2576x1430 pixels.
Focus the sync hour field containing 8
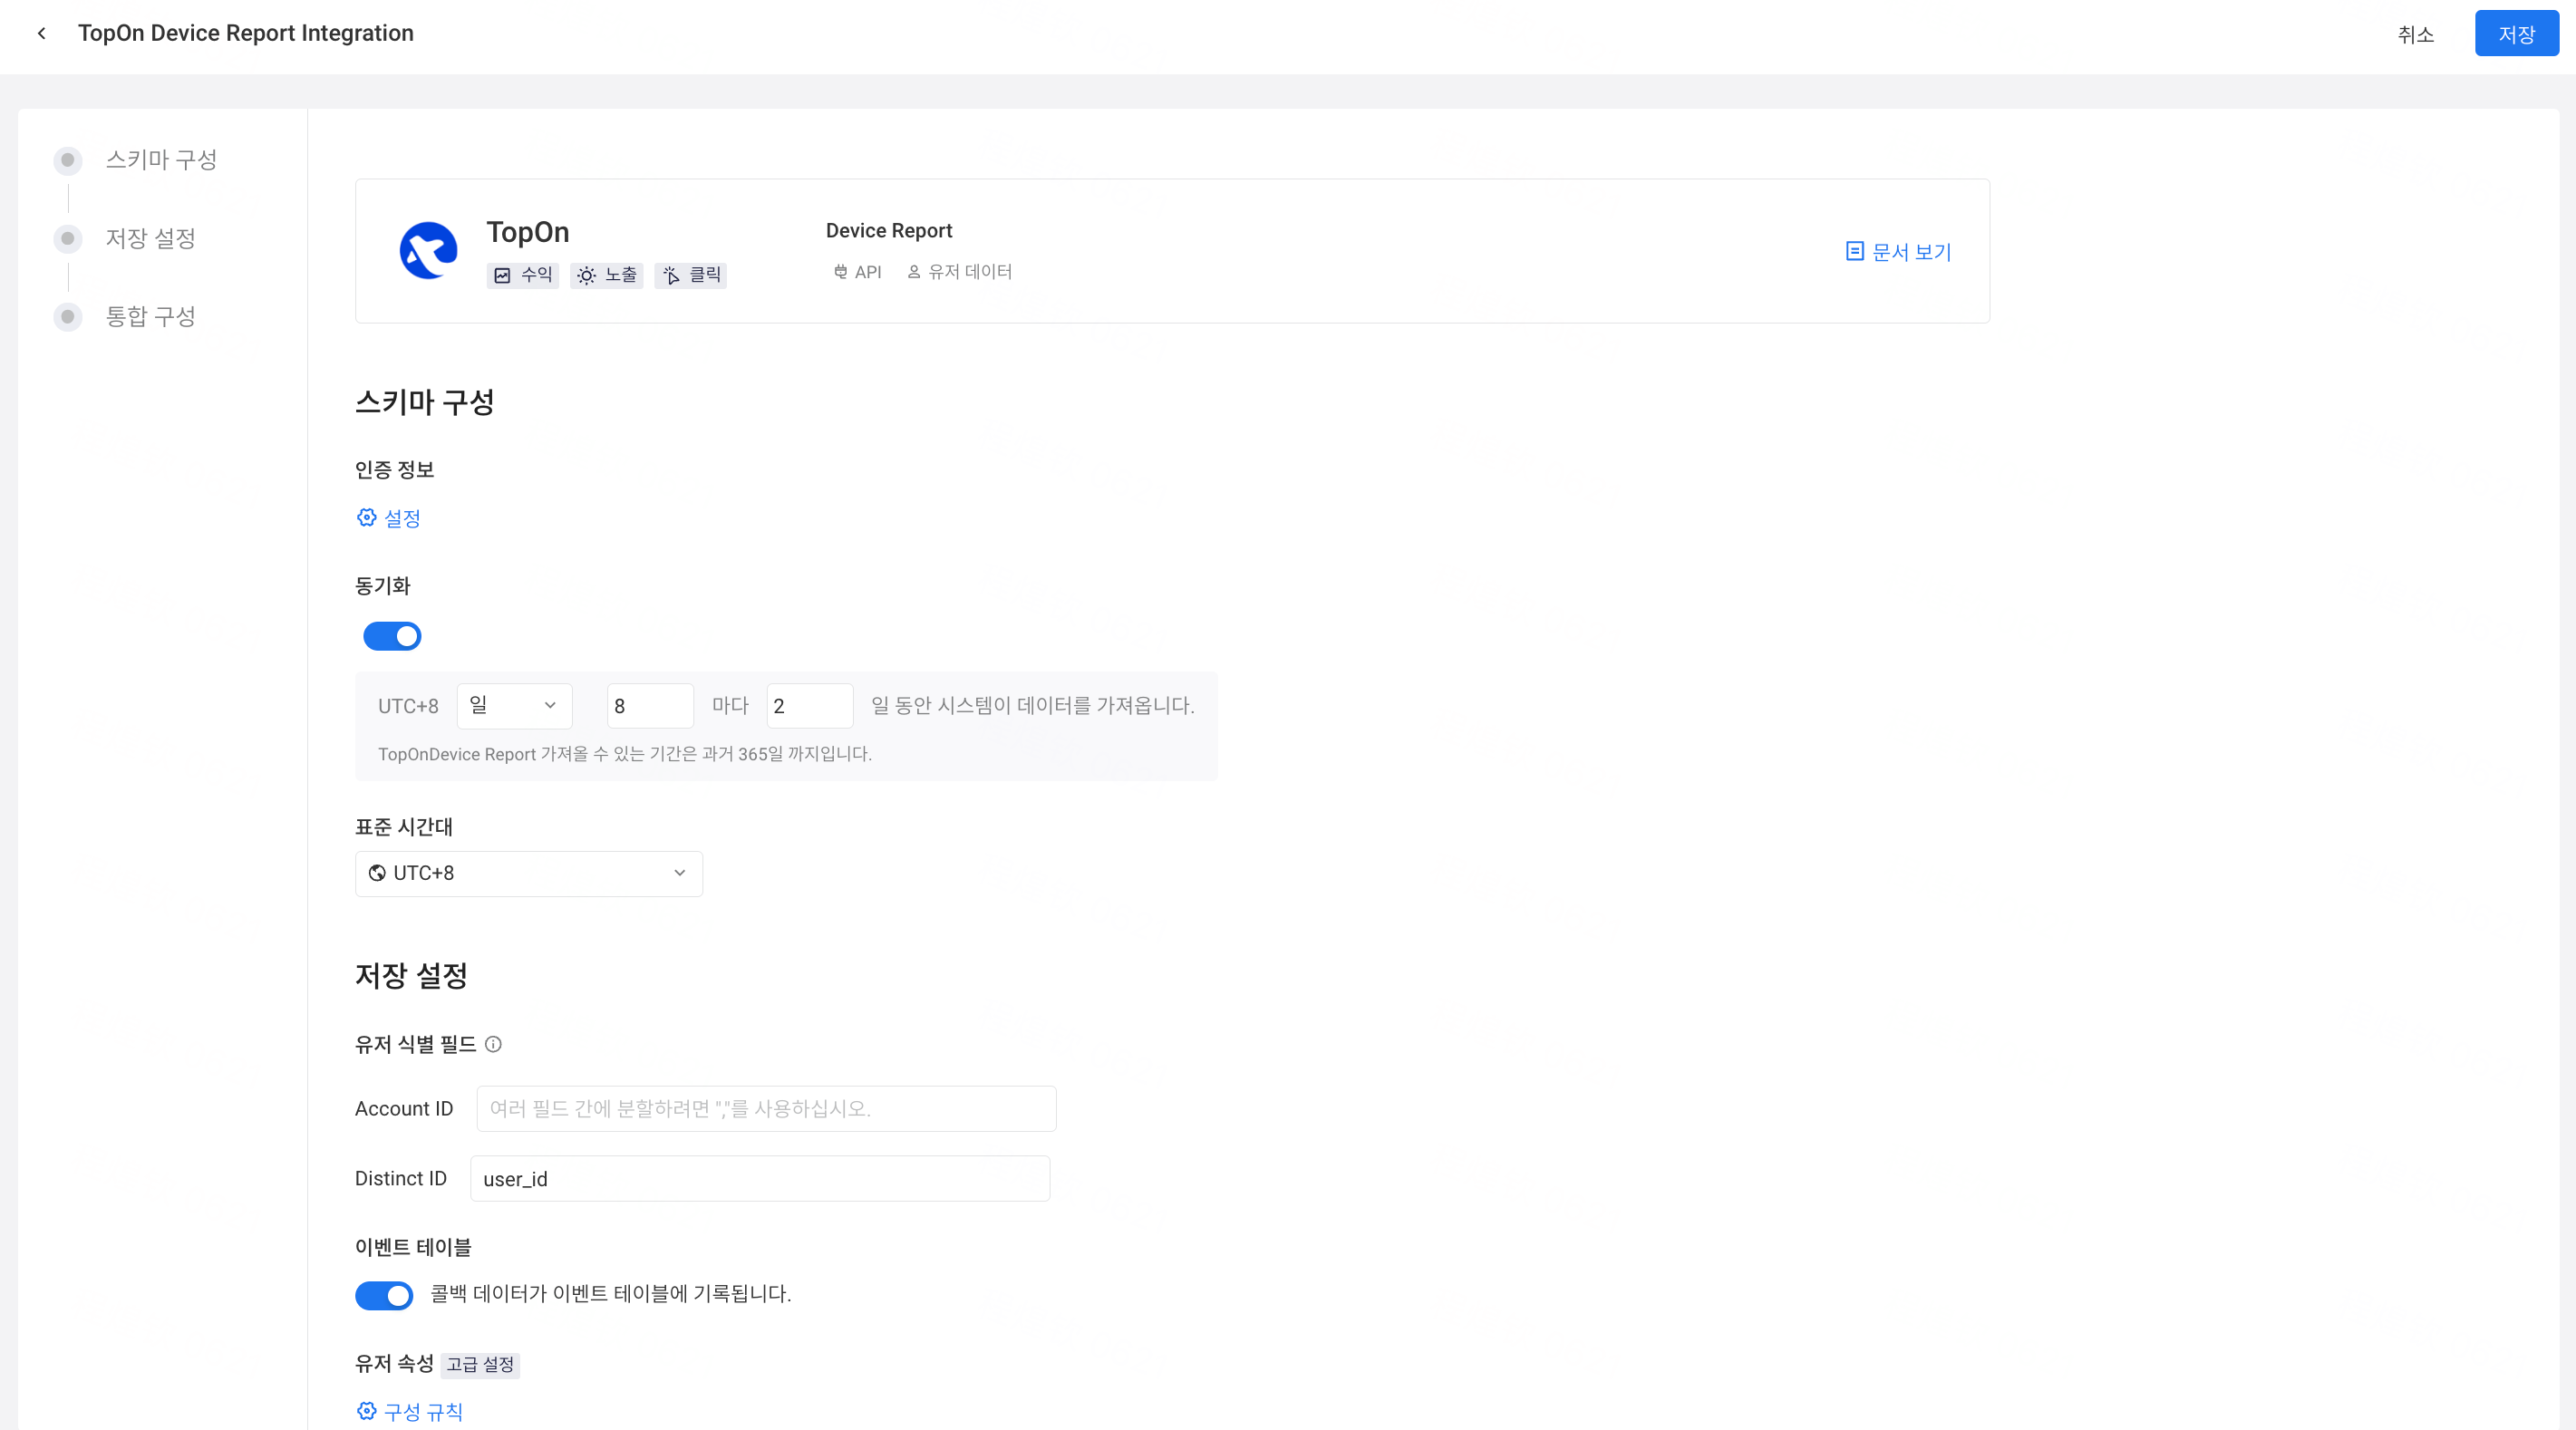click(x=650, y=706)
